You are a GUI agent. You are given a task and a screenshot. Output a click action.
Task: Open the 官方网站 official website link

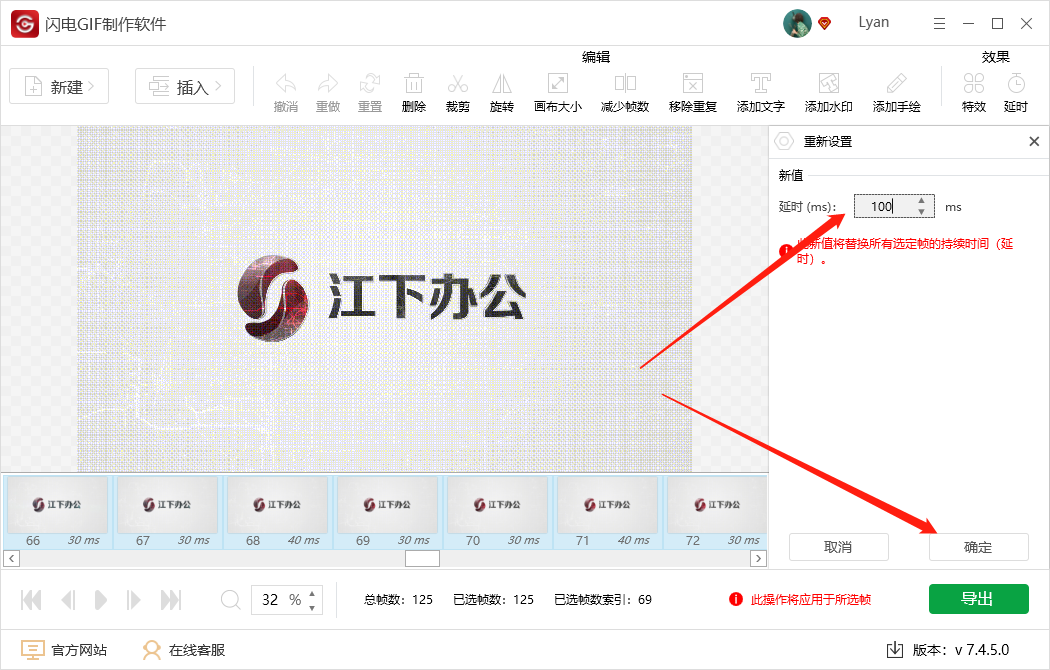[64, 650]
